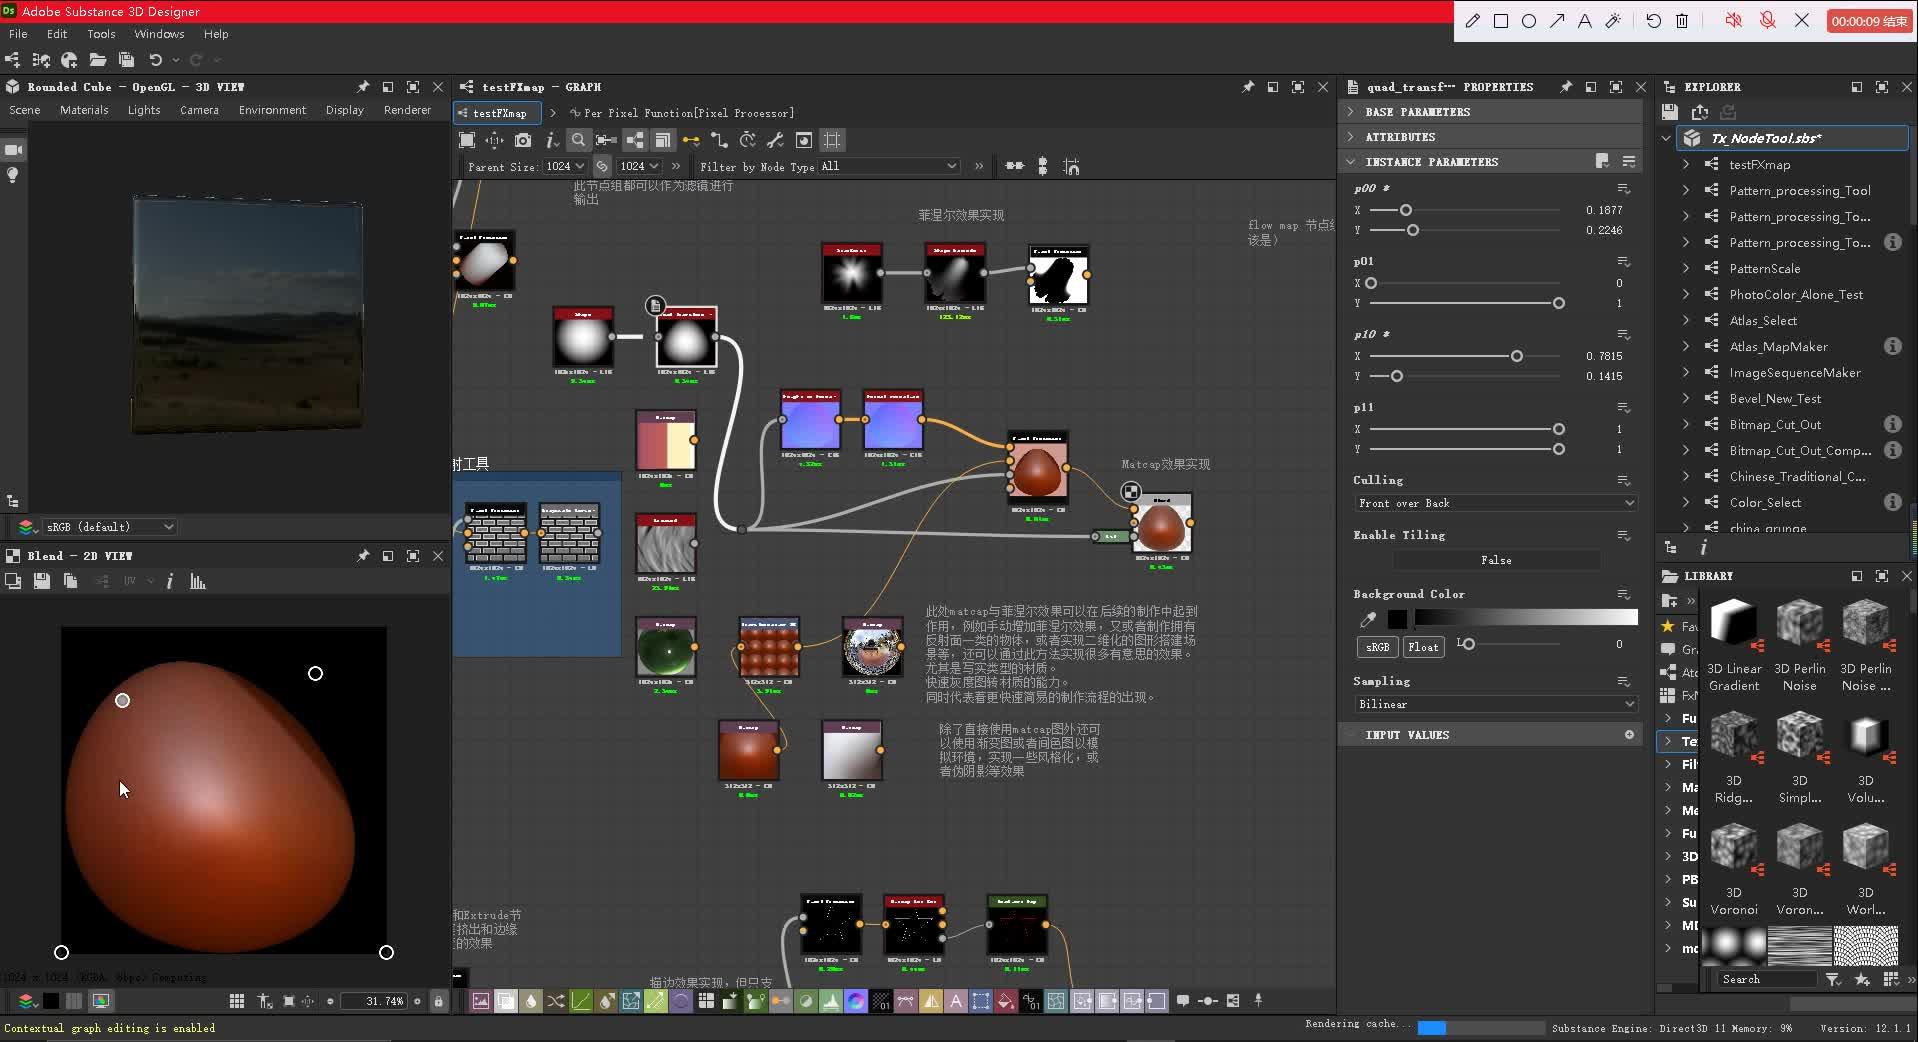Click the sRGB button under Background Color

click(1377, 647)
